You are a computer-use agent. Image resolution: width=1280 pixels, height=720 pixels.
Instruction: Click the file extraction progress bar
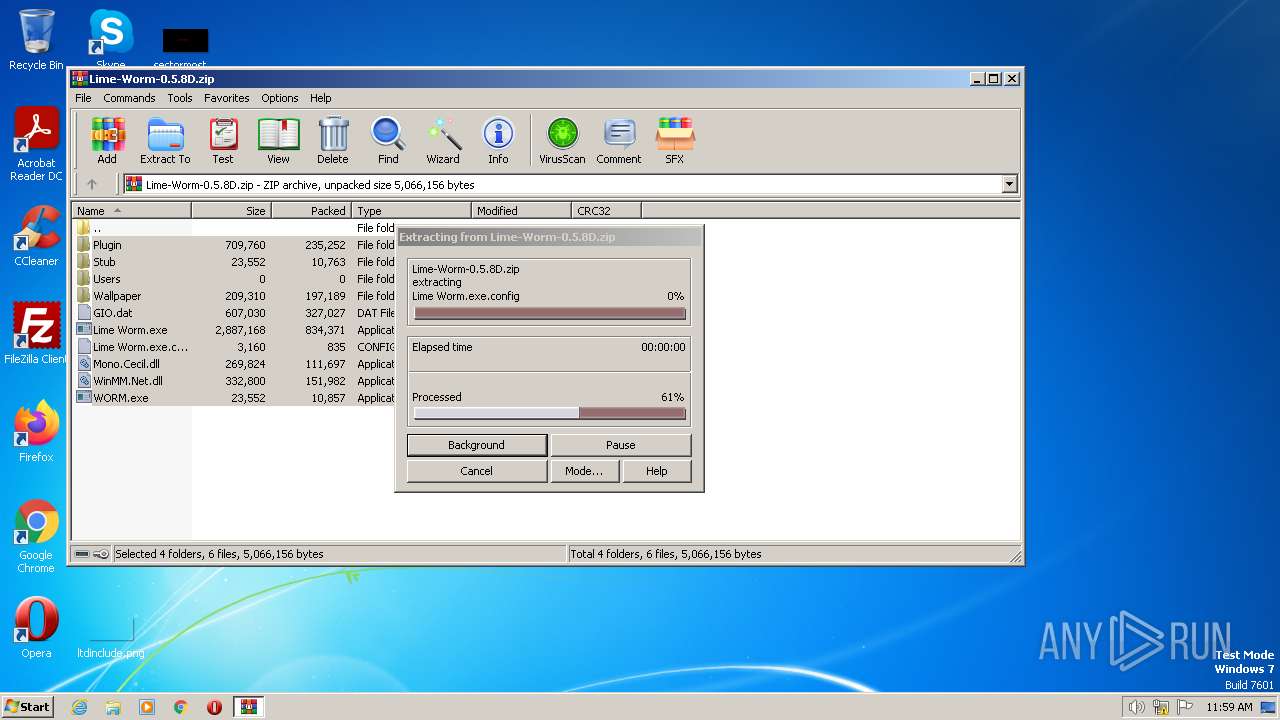(550, 313)
